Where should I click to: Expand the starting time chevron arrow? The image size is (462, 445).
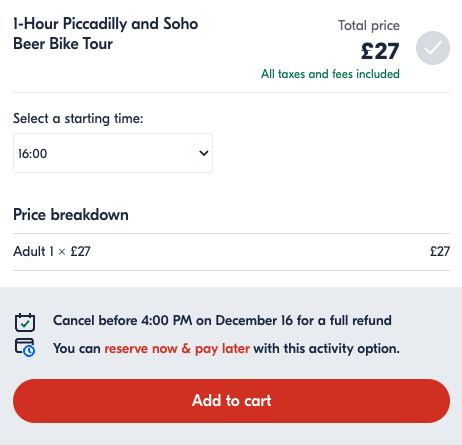click(204, 153)
